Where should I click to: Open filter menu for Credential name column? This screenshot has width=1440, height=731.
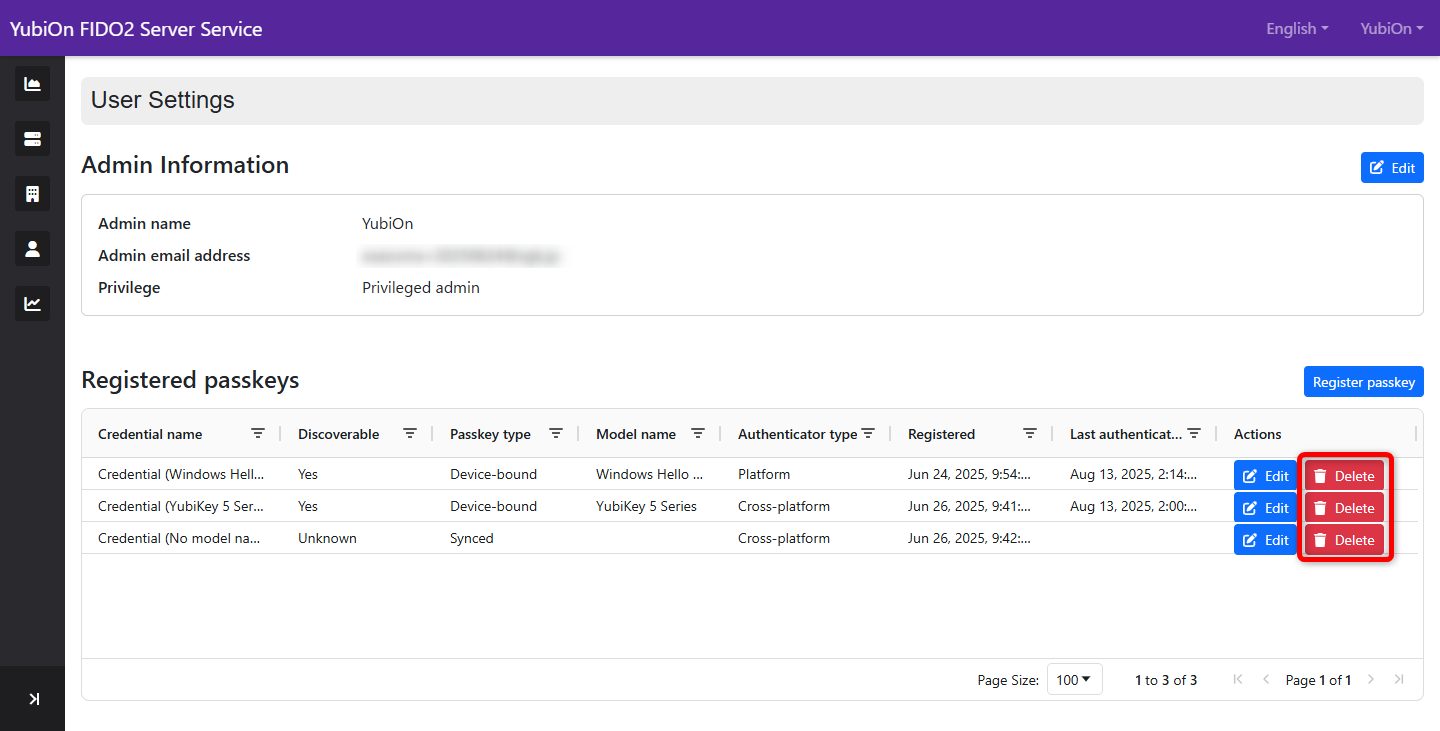pyautogui.click(x=258, y=434)
